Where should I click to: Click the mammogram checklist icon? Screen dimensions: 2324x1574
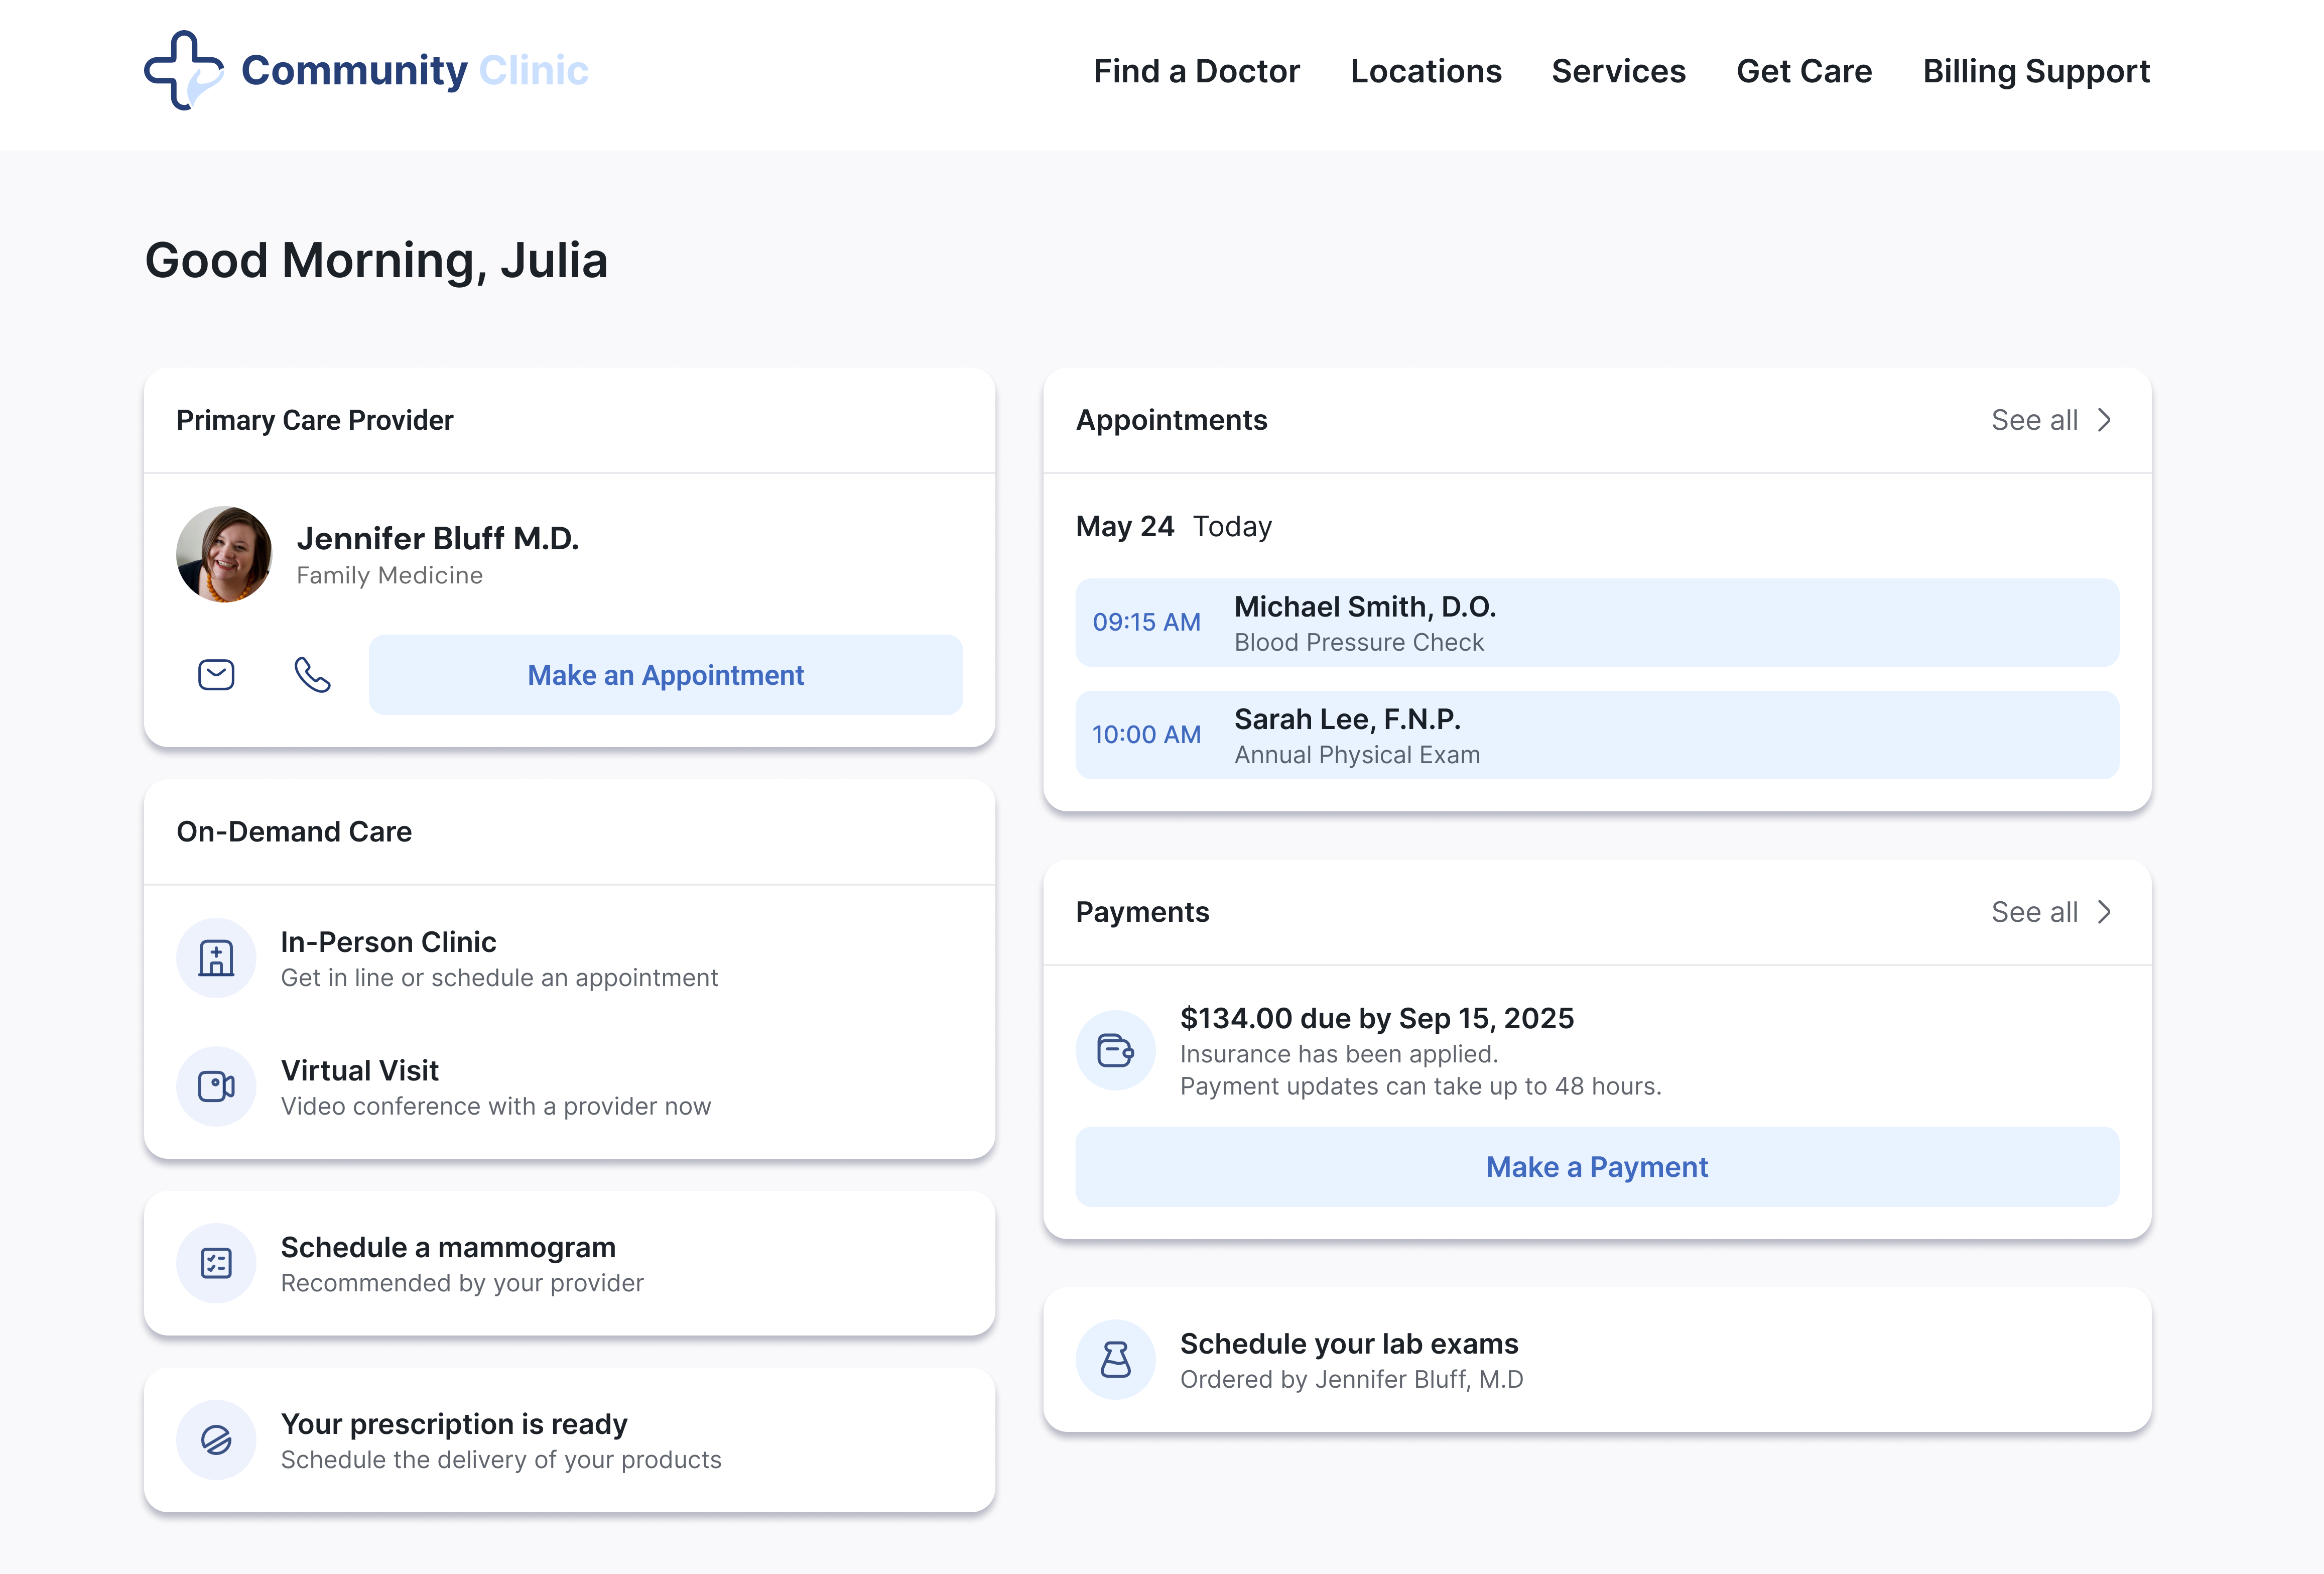pyautogui.click(x=216, y=1262)
